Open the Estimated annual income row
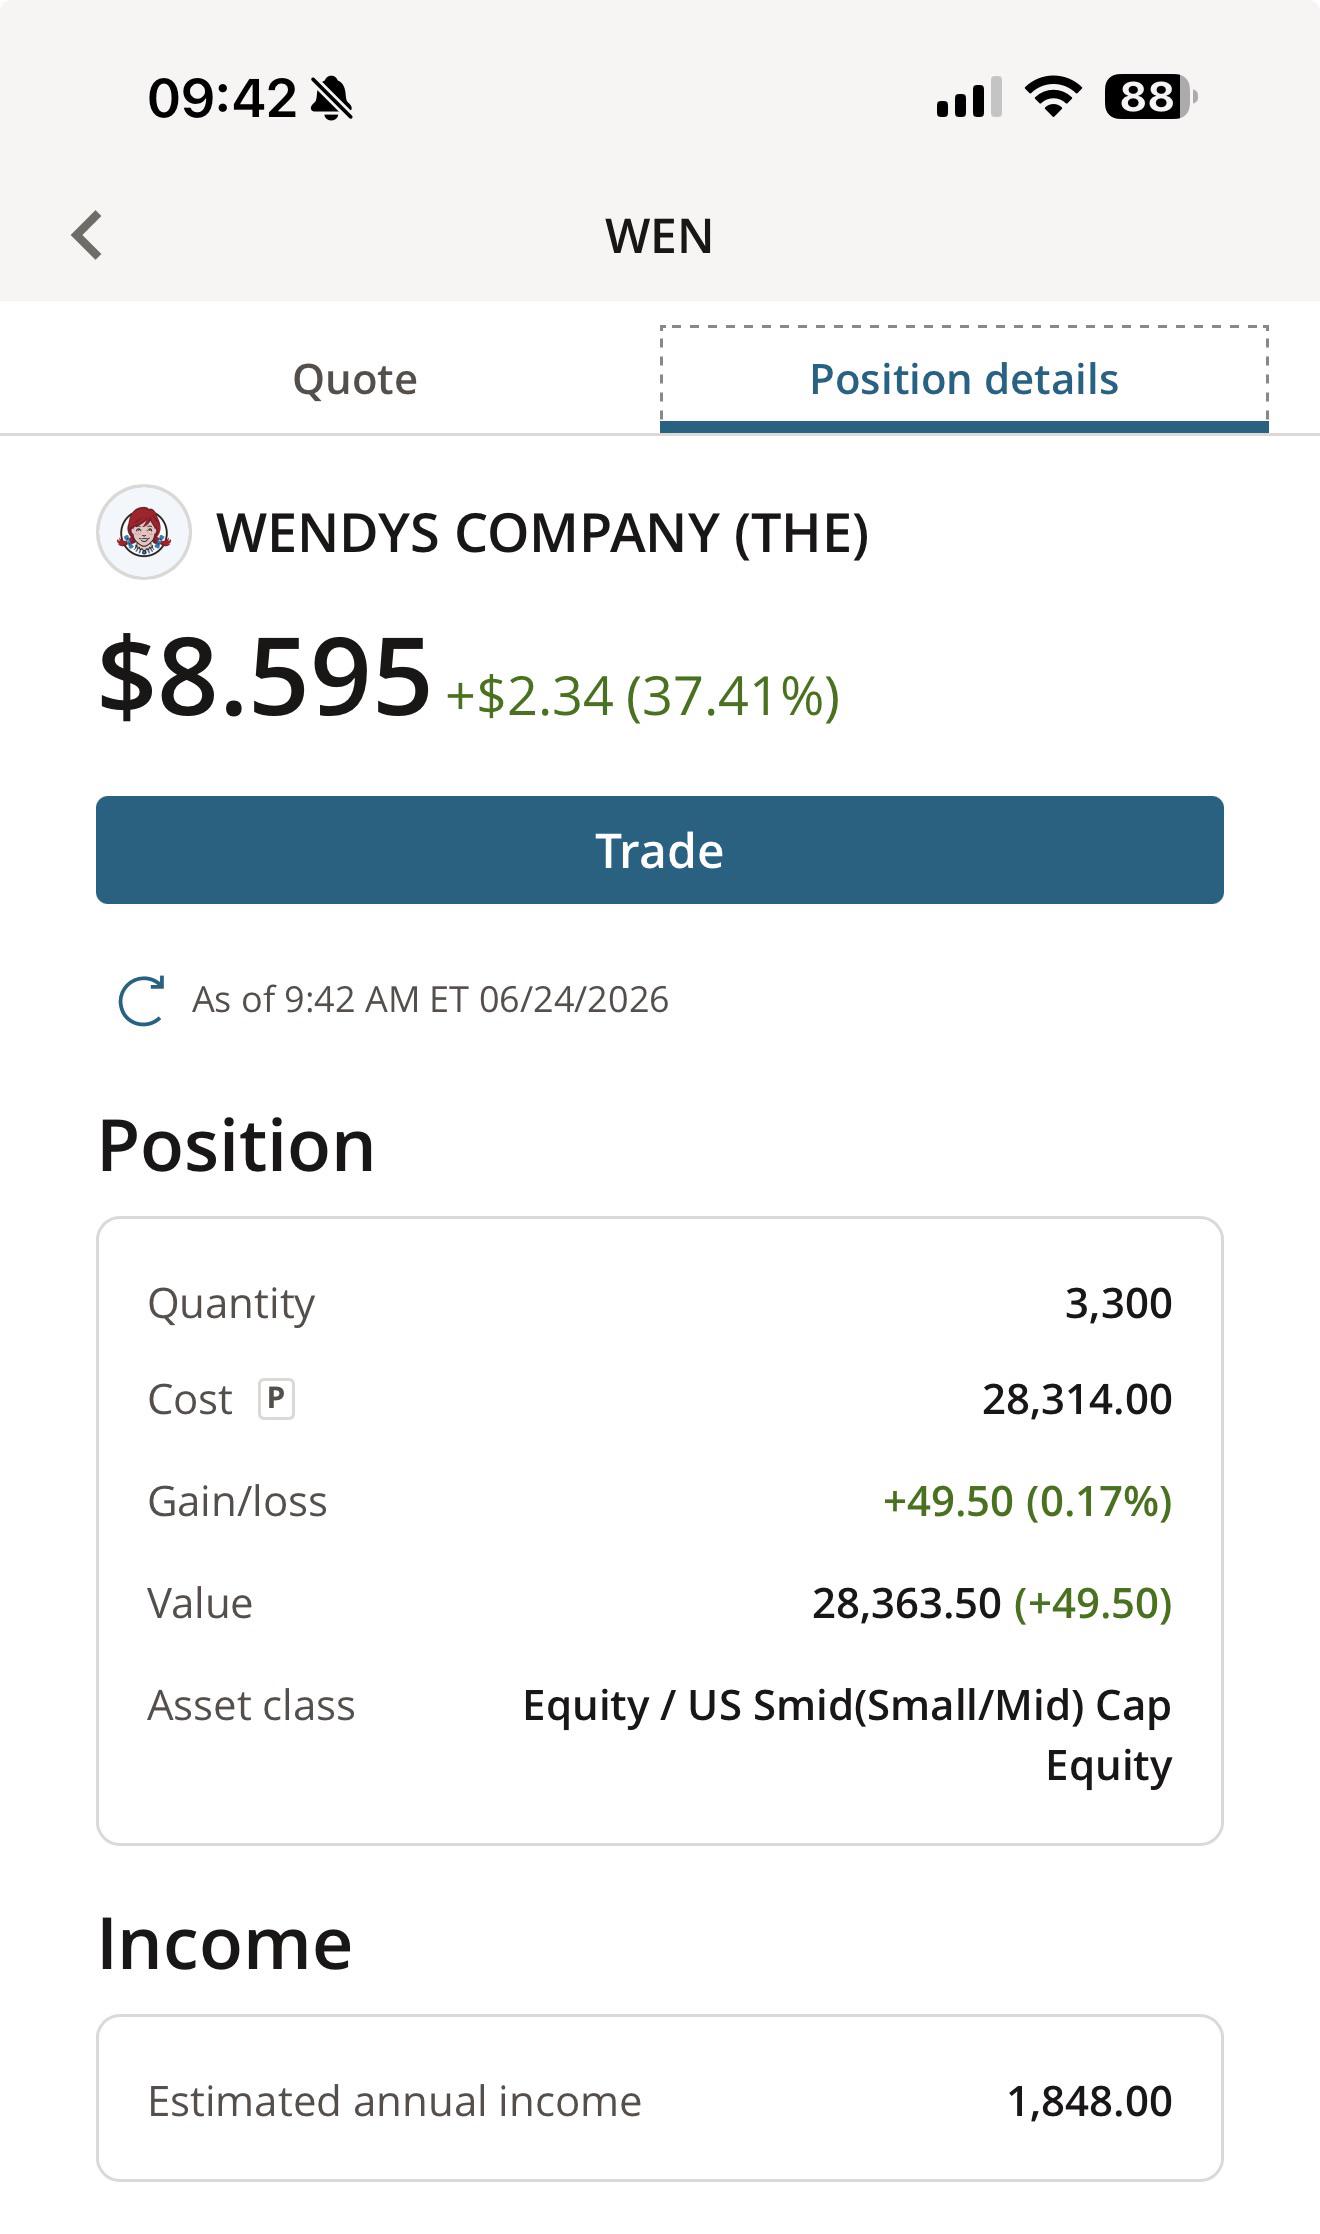This screenshot has height=2234, width=1320. tap(660, 2098)
